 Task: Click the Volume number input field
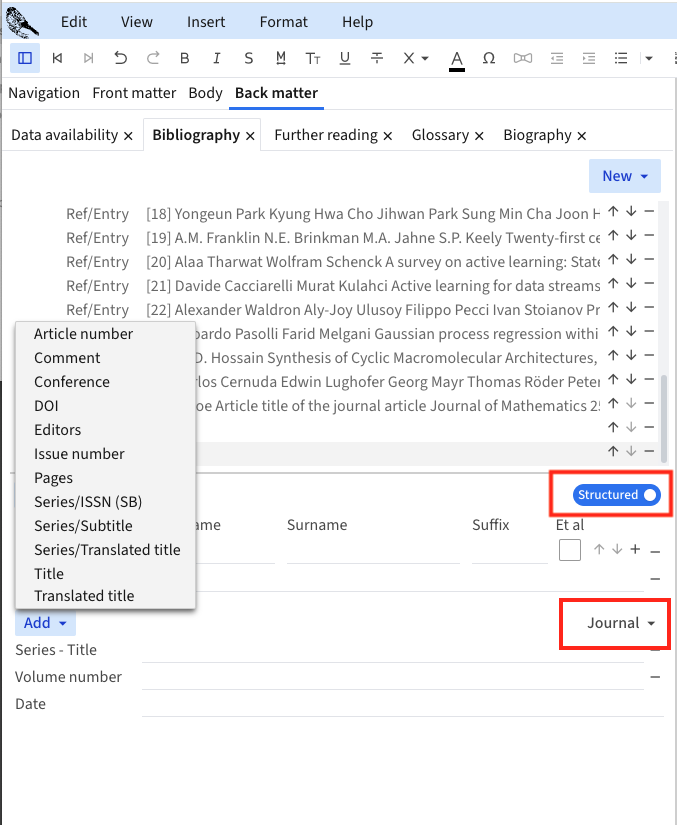pos(392,677)
